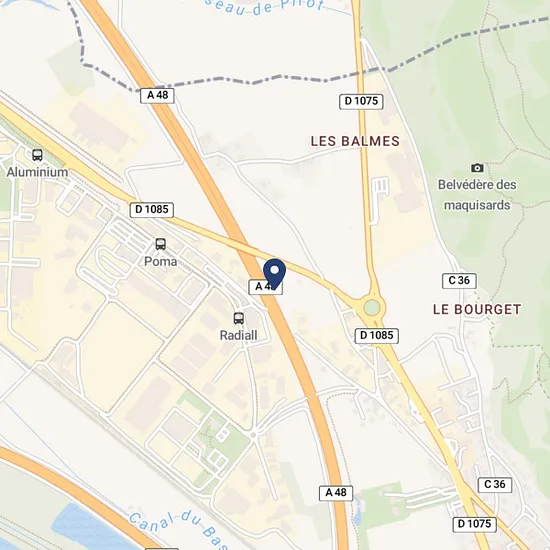Click the roundabout green center on D 1085

(x=372, y=308)
